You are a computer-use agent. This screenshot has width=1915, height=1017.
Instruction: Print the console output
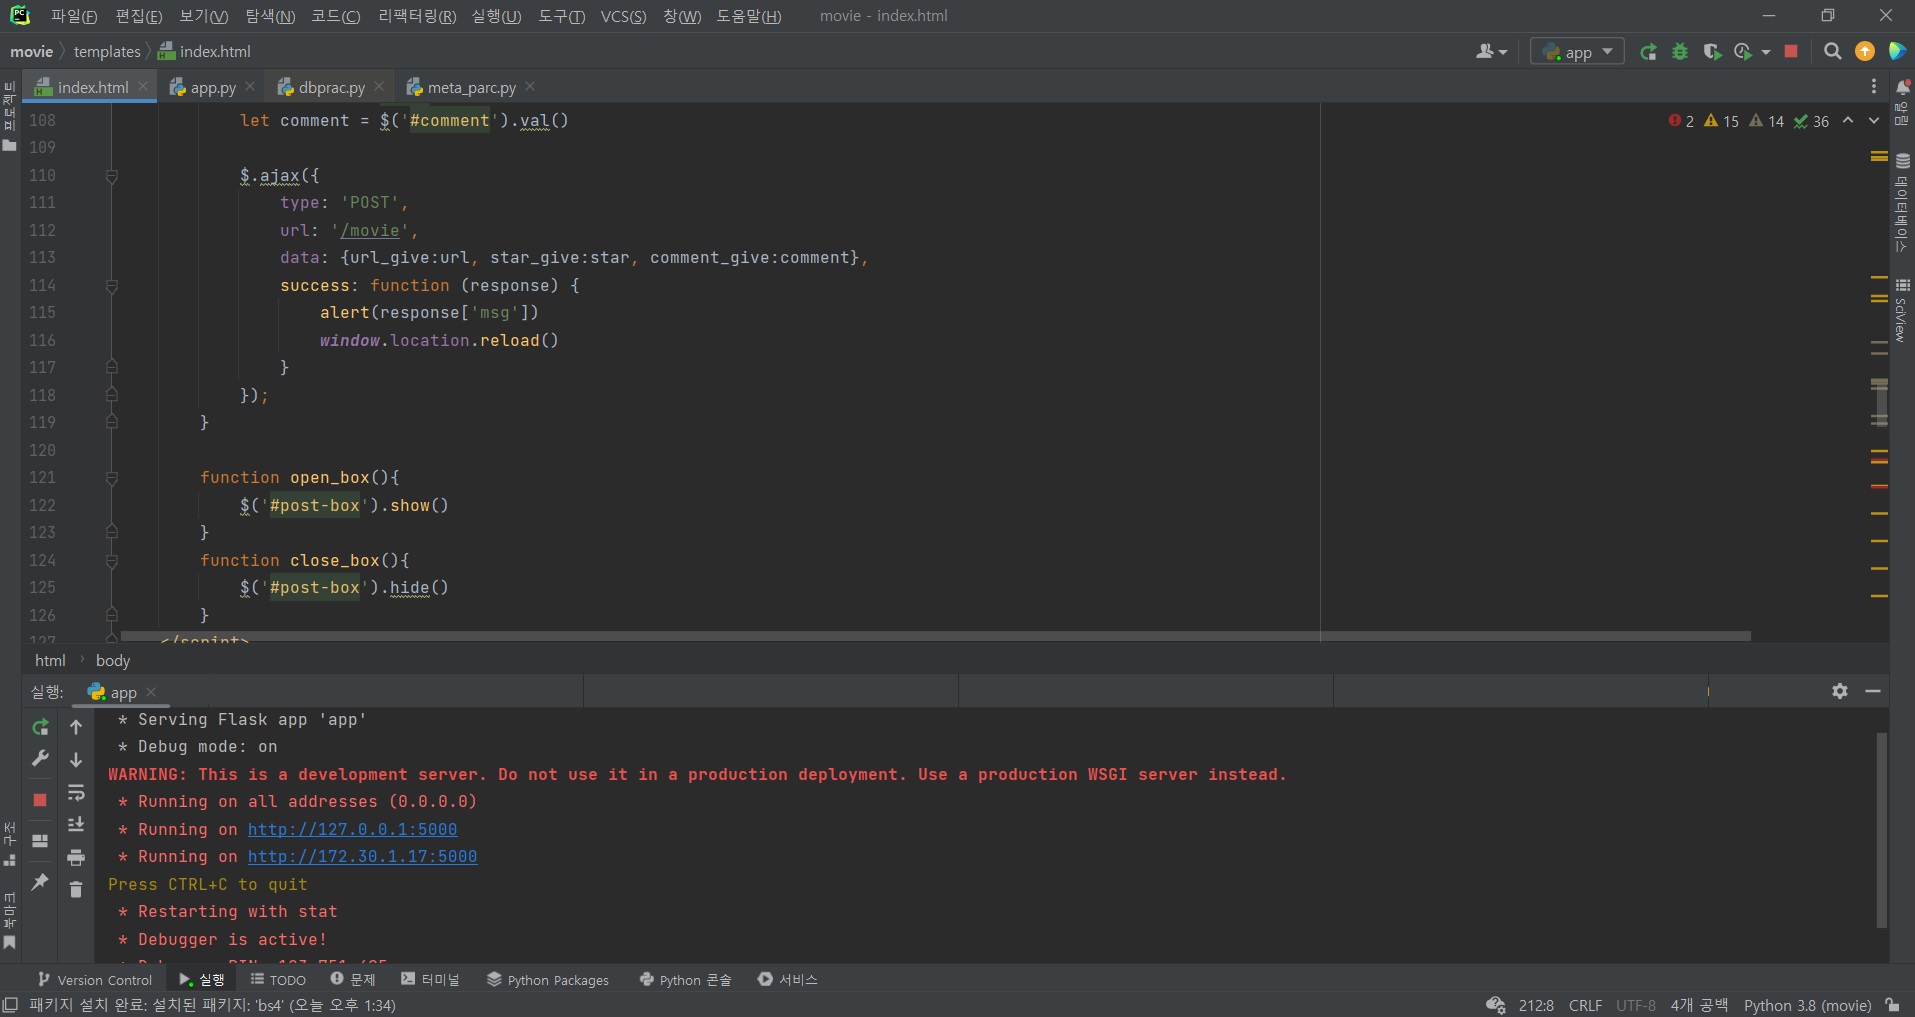click(x=76, y=857)
